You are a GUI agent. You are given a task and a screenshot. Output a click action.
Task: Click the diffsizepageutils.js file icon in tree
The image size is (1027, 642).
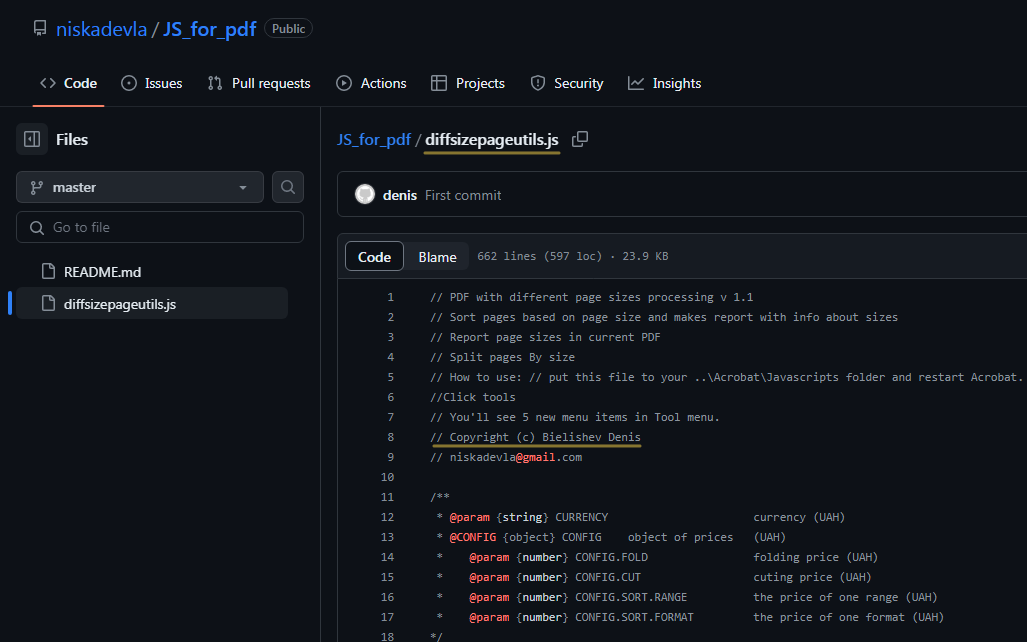point(47,303)
